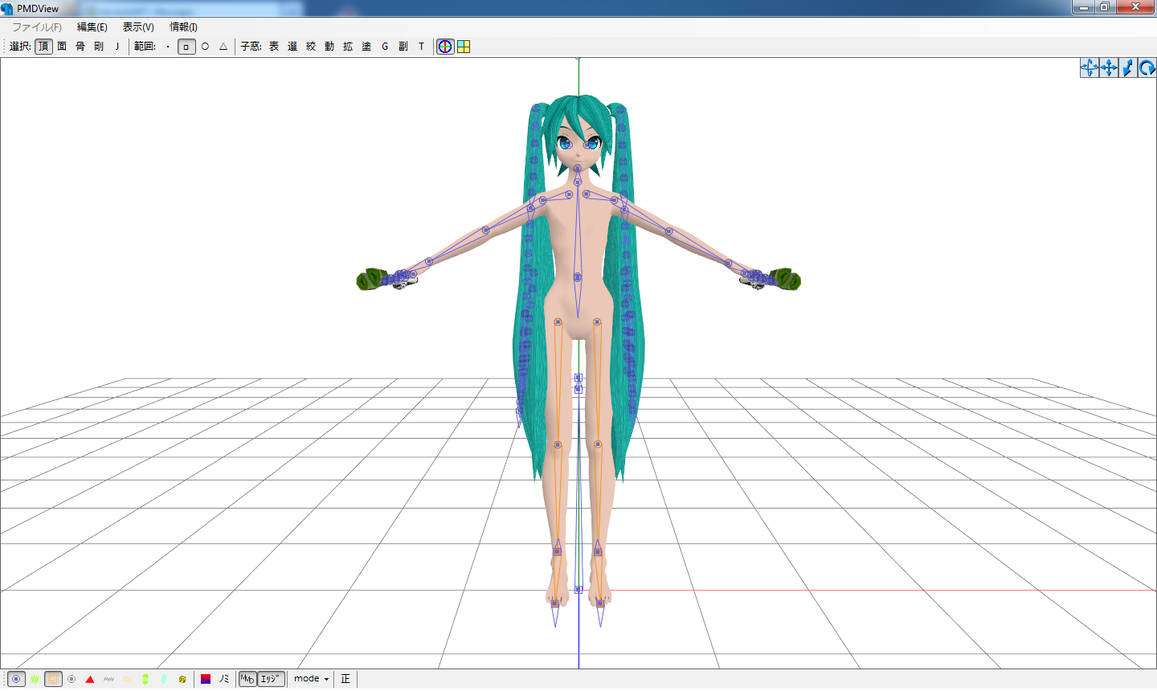Click the lower body center bone marker
The height and width of the screenshot is (691, 1157).
pyautogui.click(x=578, y=278)
